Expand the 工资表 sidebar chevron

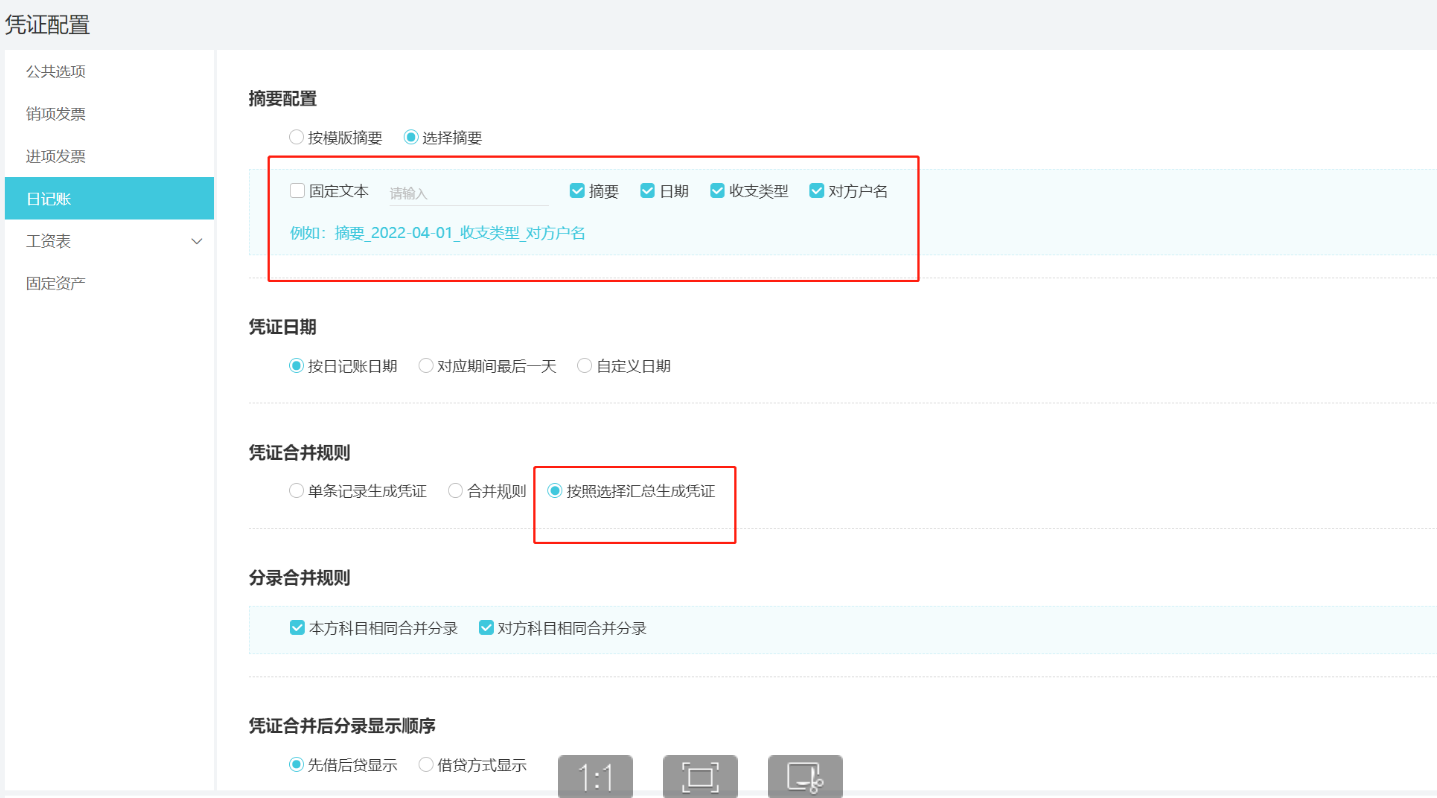[x=197, y=242]
